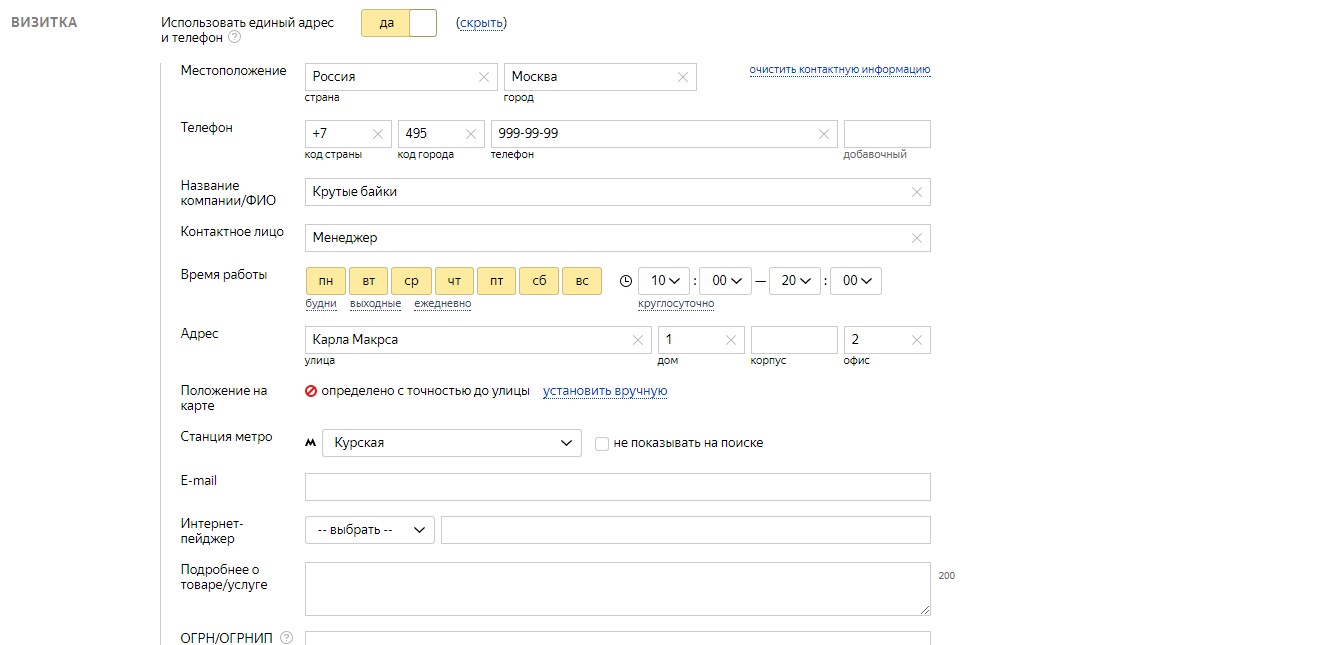Toggle the пн weekday button

point(326,281)
